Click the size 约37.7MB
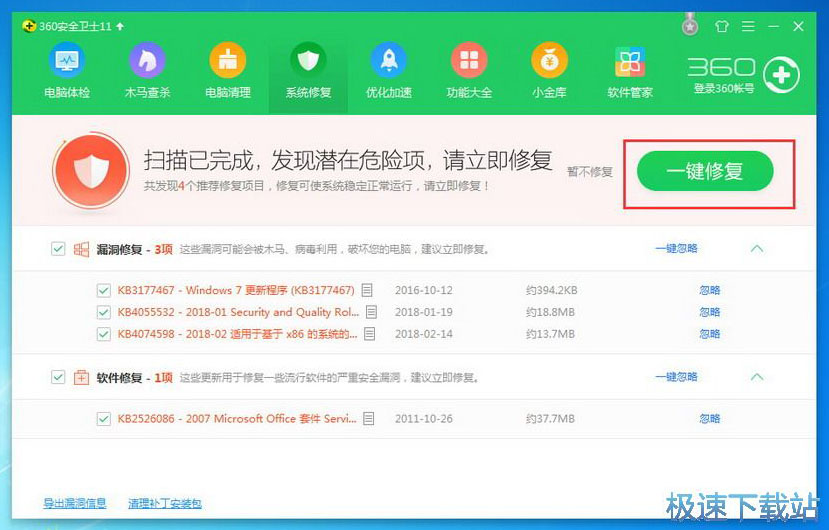Image resolution: width=829 pixels, height=530 pixels. click(x=550, y=419)
